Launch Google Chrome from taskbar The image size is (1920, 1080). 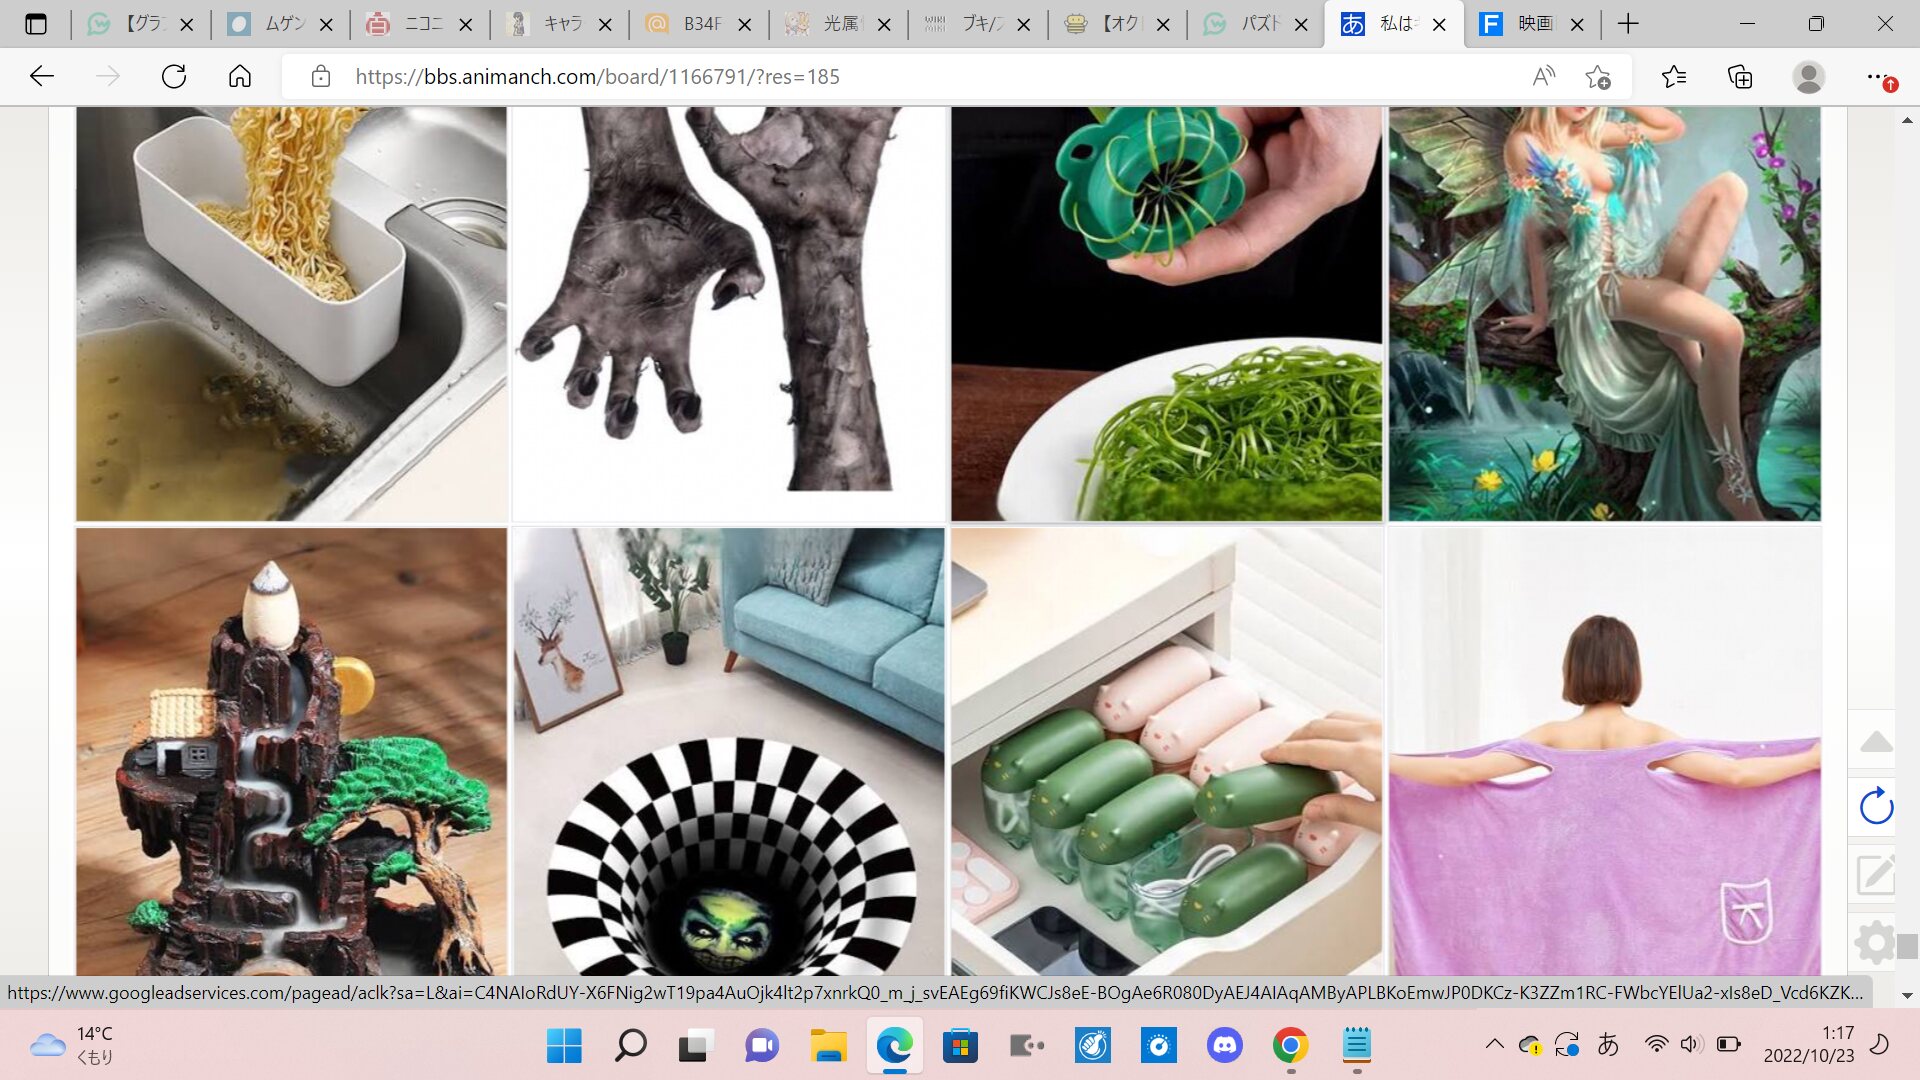point(1290,1046)
